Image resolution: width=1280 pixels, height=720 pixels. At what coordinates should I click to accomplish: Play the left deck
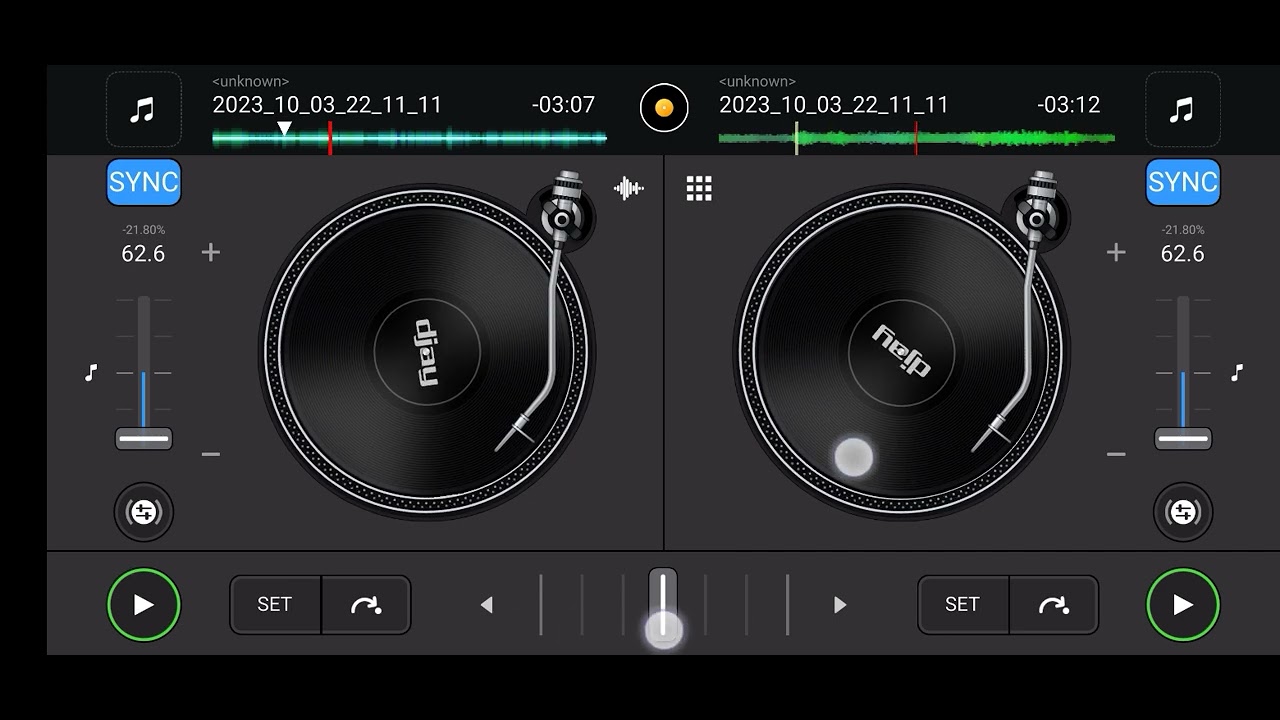[x=144, y=604]
